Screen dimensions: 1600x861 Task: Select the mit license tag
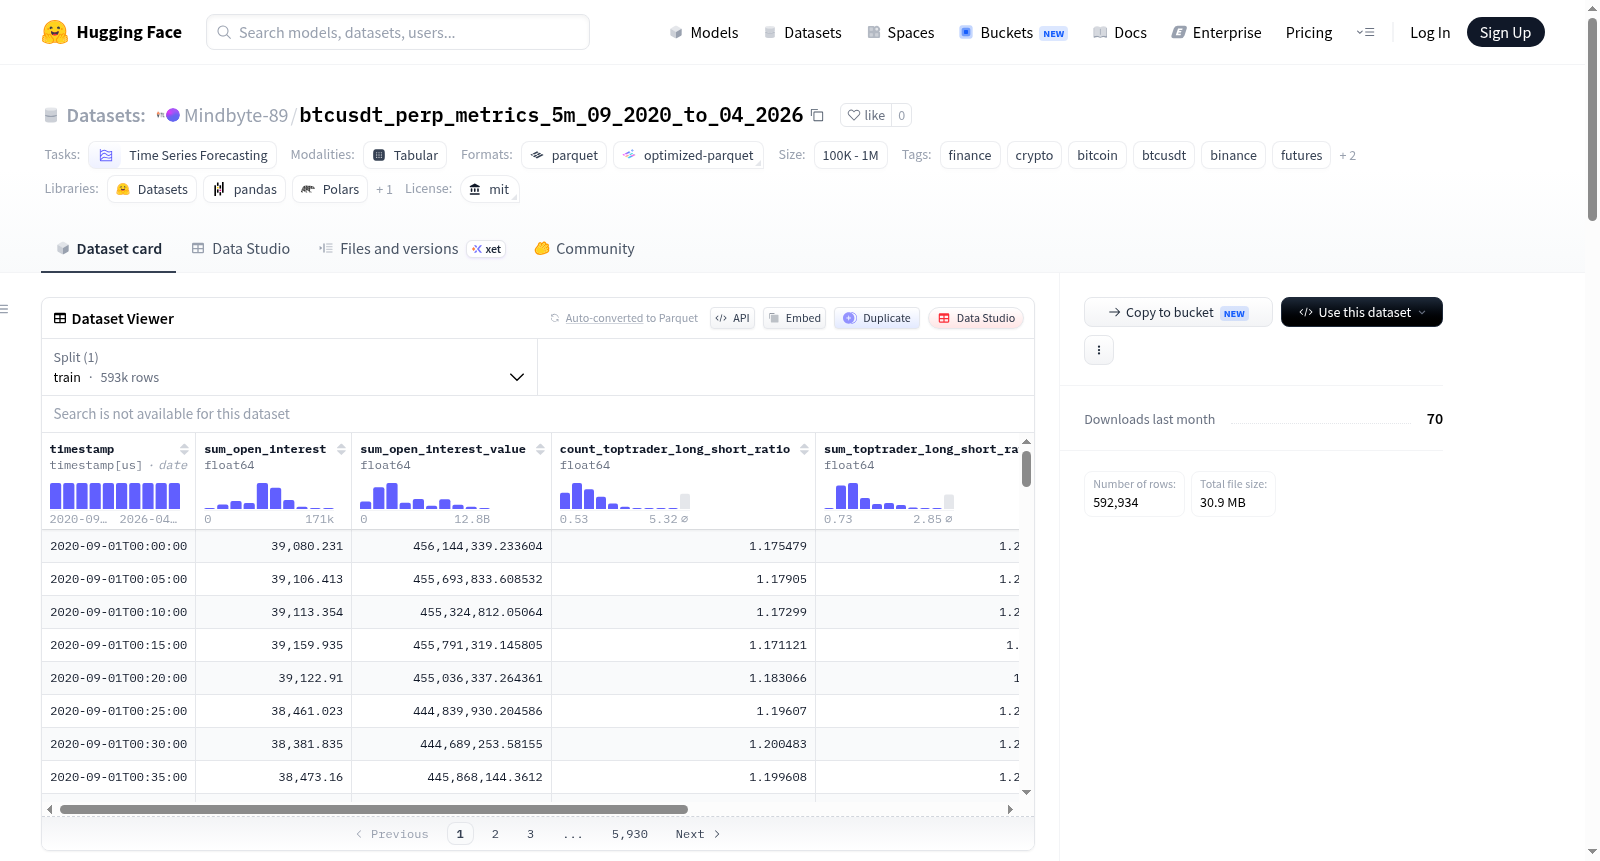click(x=490, y=189)
